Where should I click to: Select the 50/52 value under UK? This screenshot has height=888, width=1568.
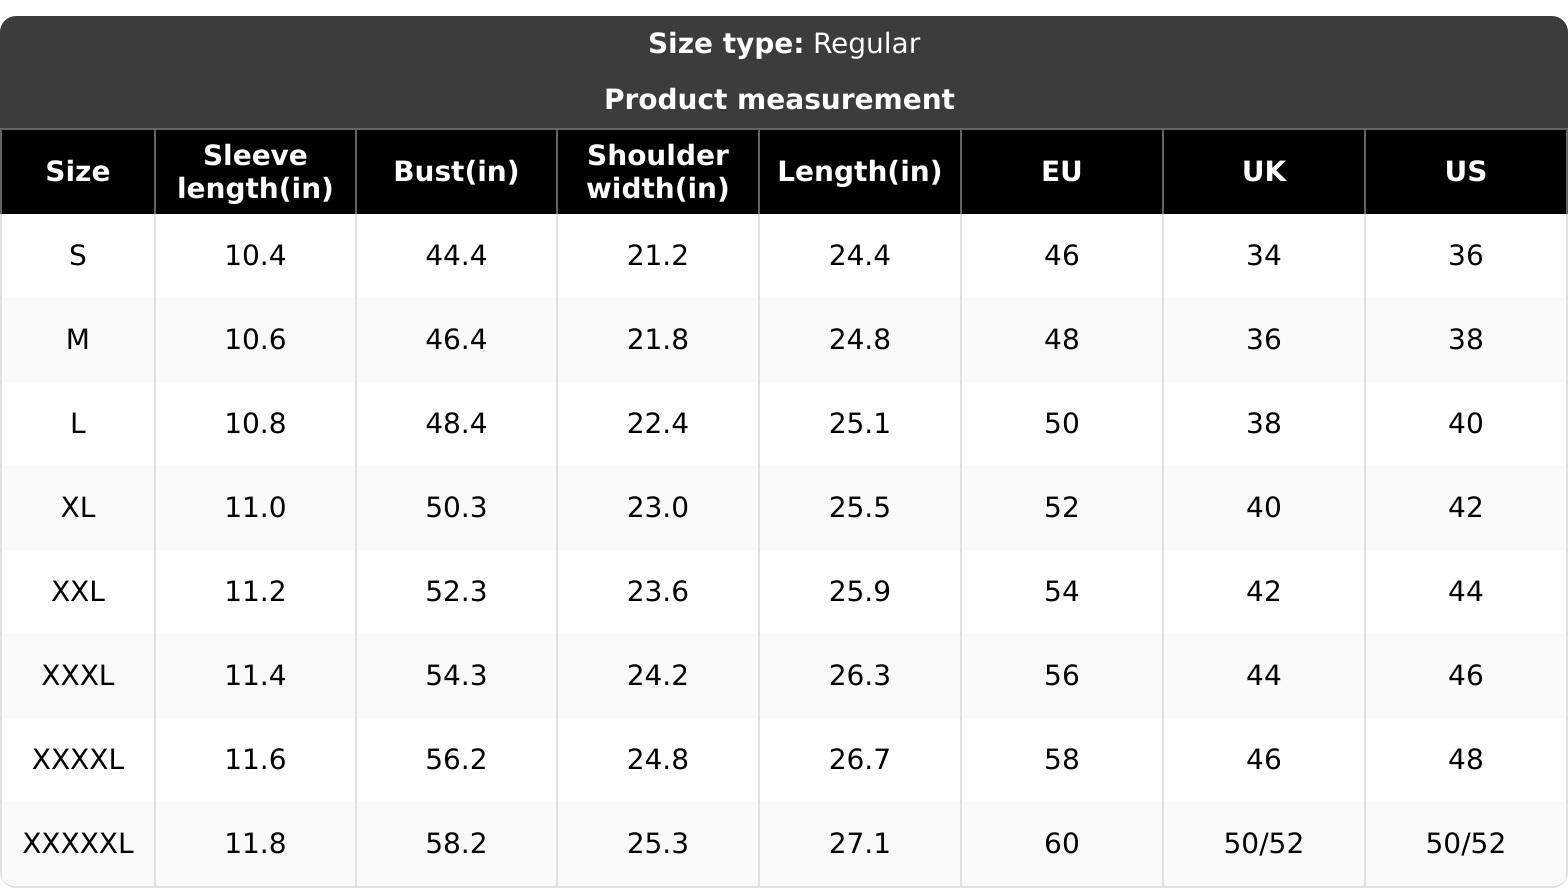(x=1264, y=844)
